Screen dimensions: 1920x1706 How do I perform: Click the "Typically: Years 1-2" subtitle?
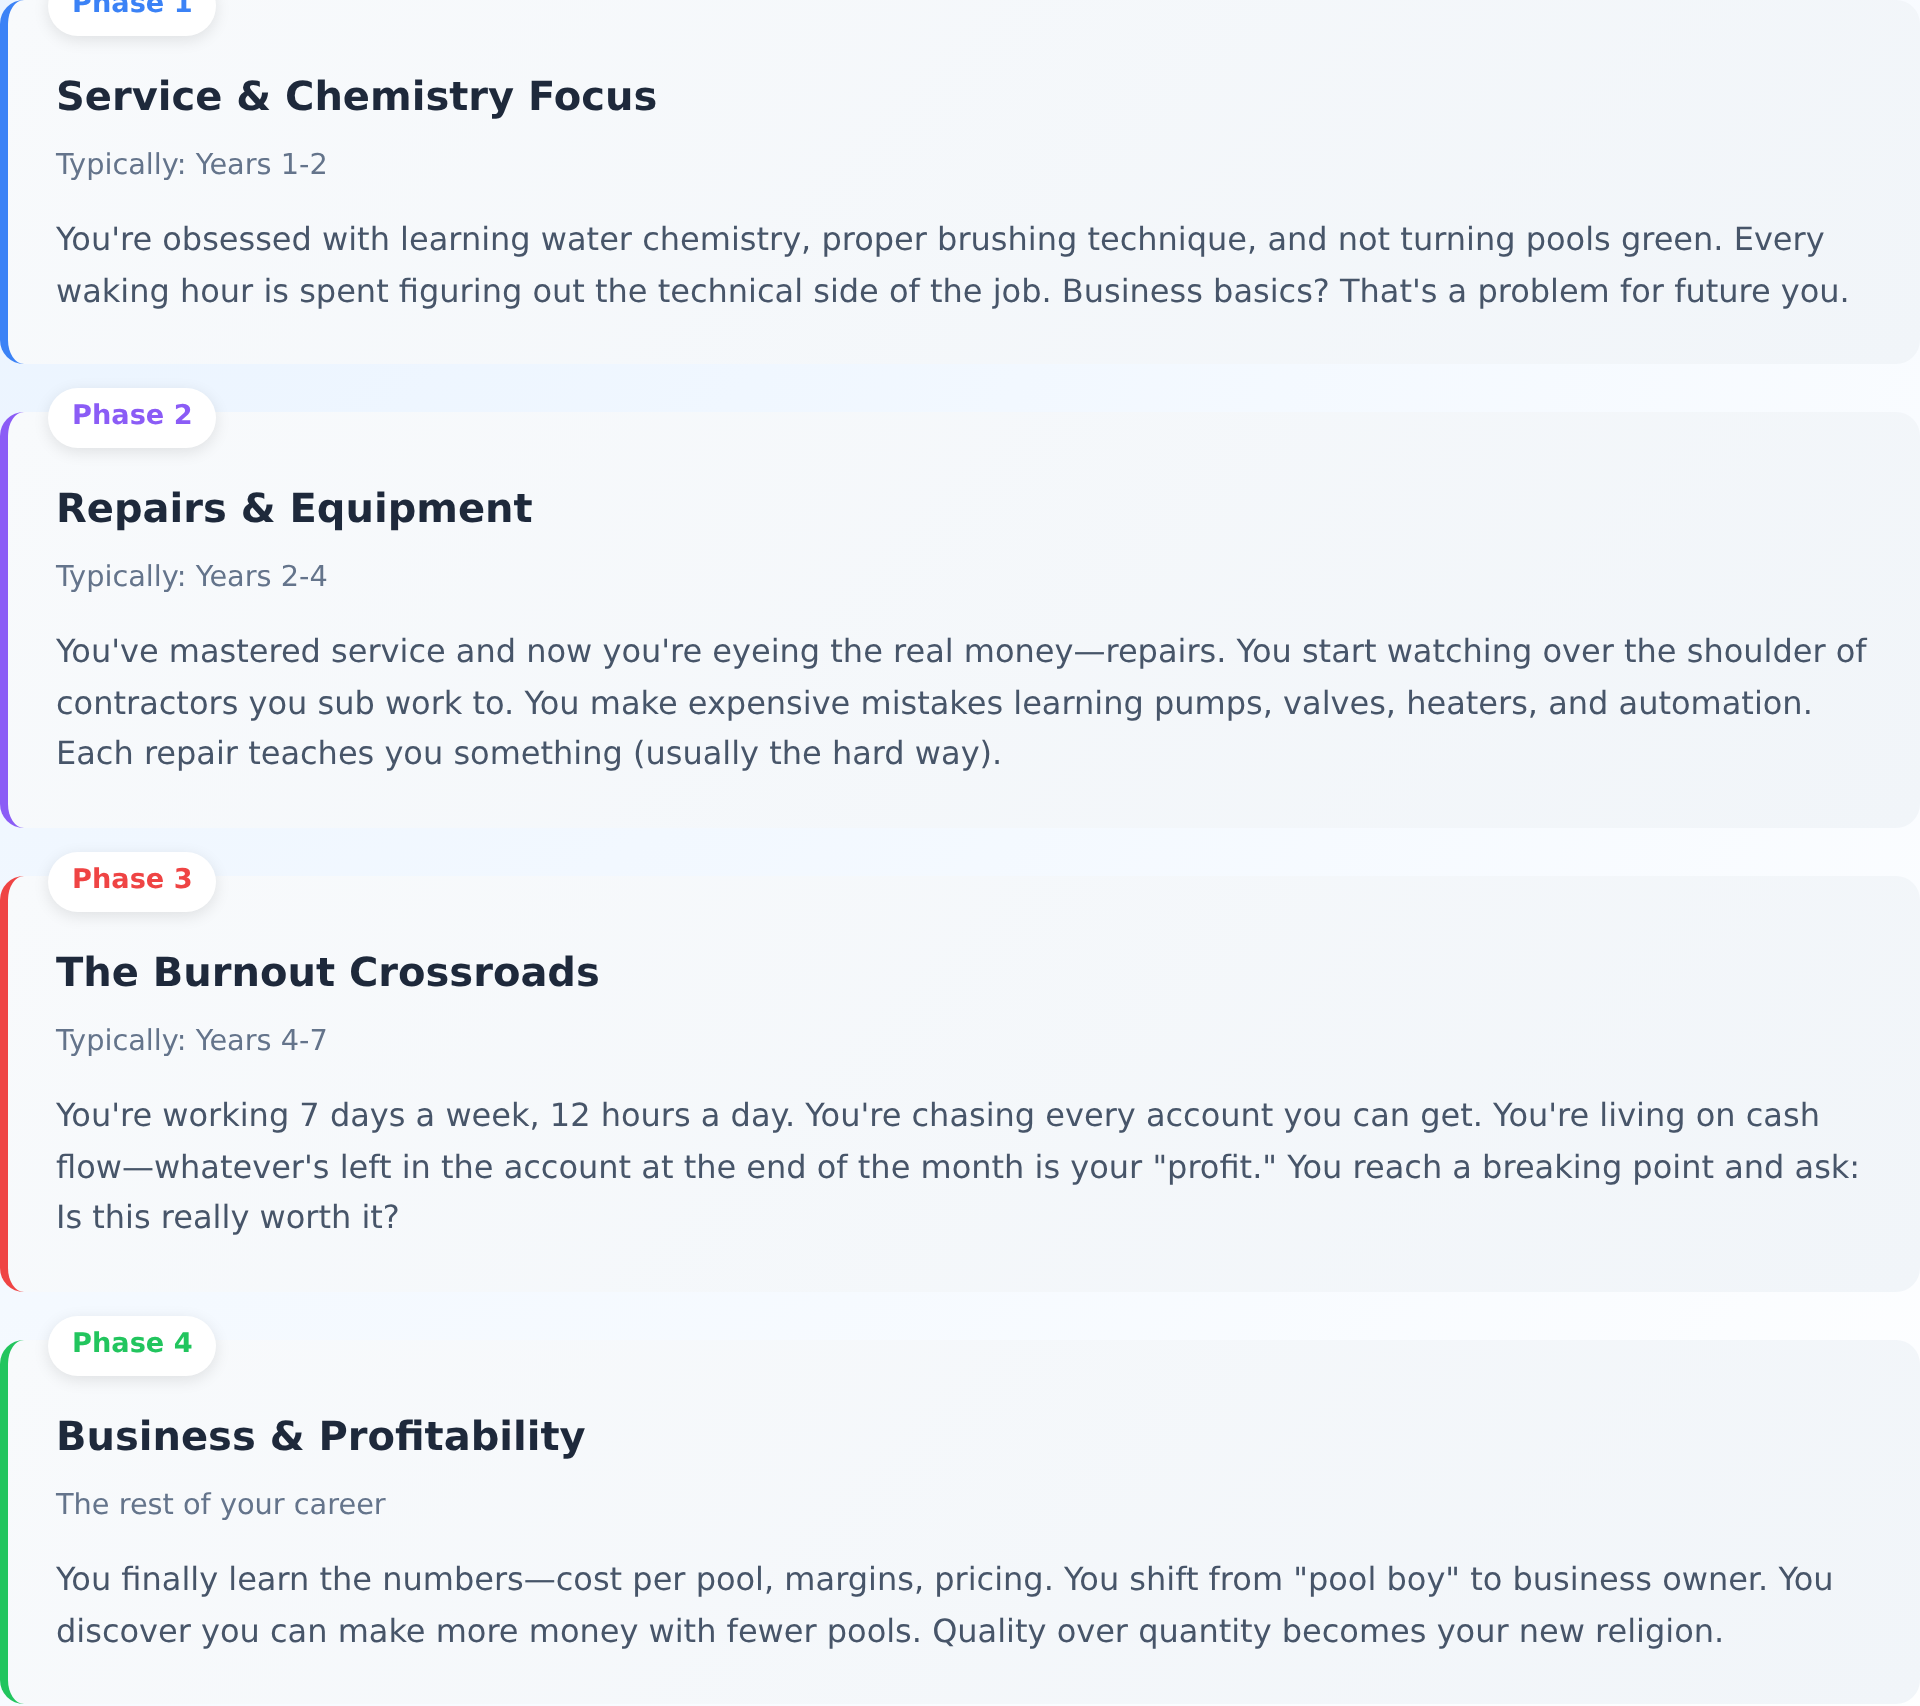(191, 165)
